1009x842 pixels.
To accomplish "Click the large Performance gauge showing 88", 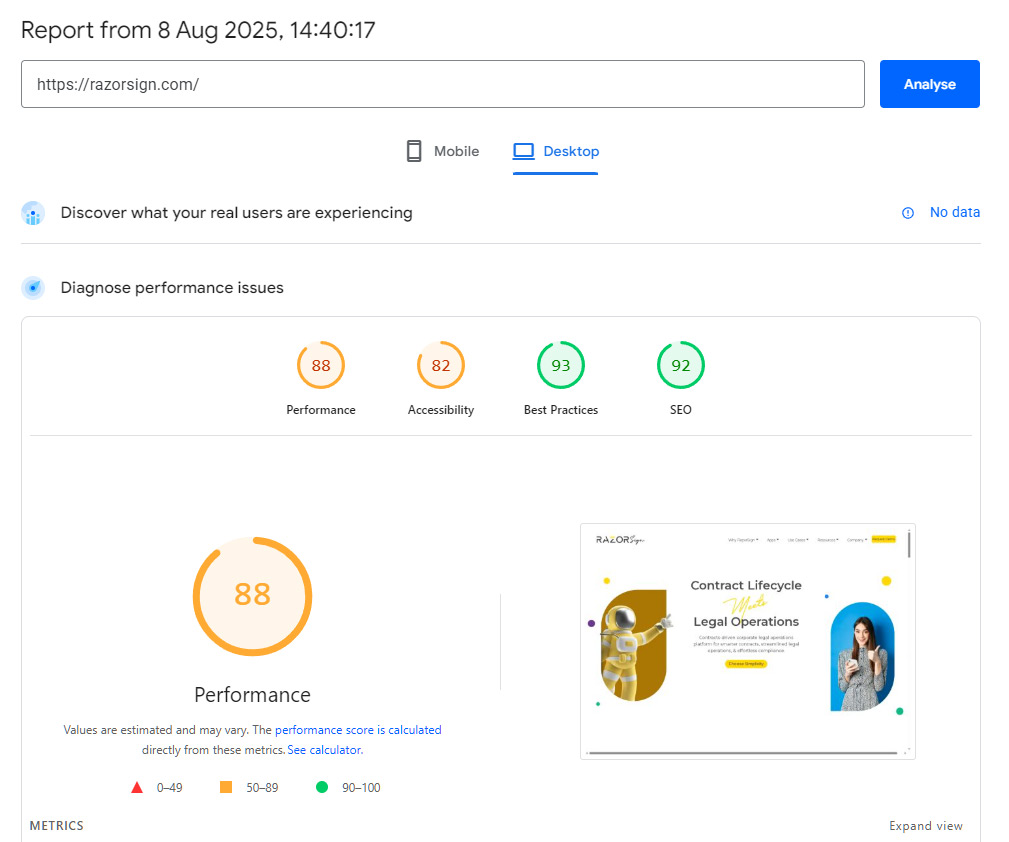I will click(252, 596).
